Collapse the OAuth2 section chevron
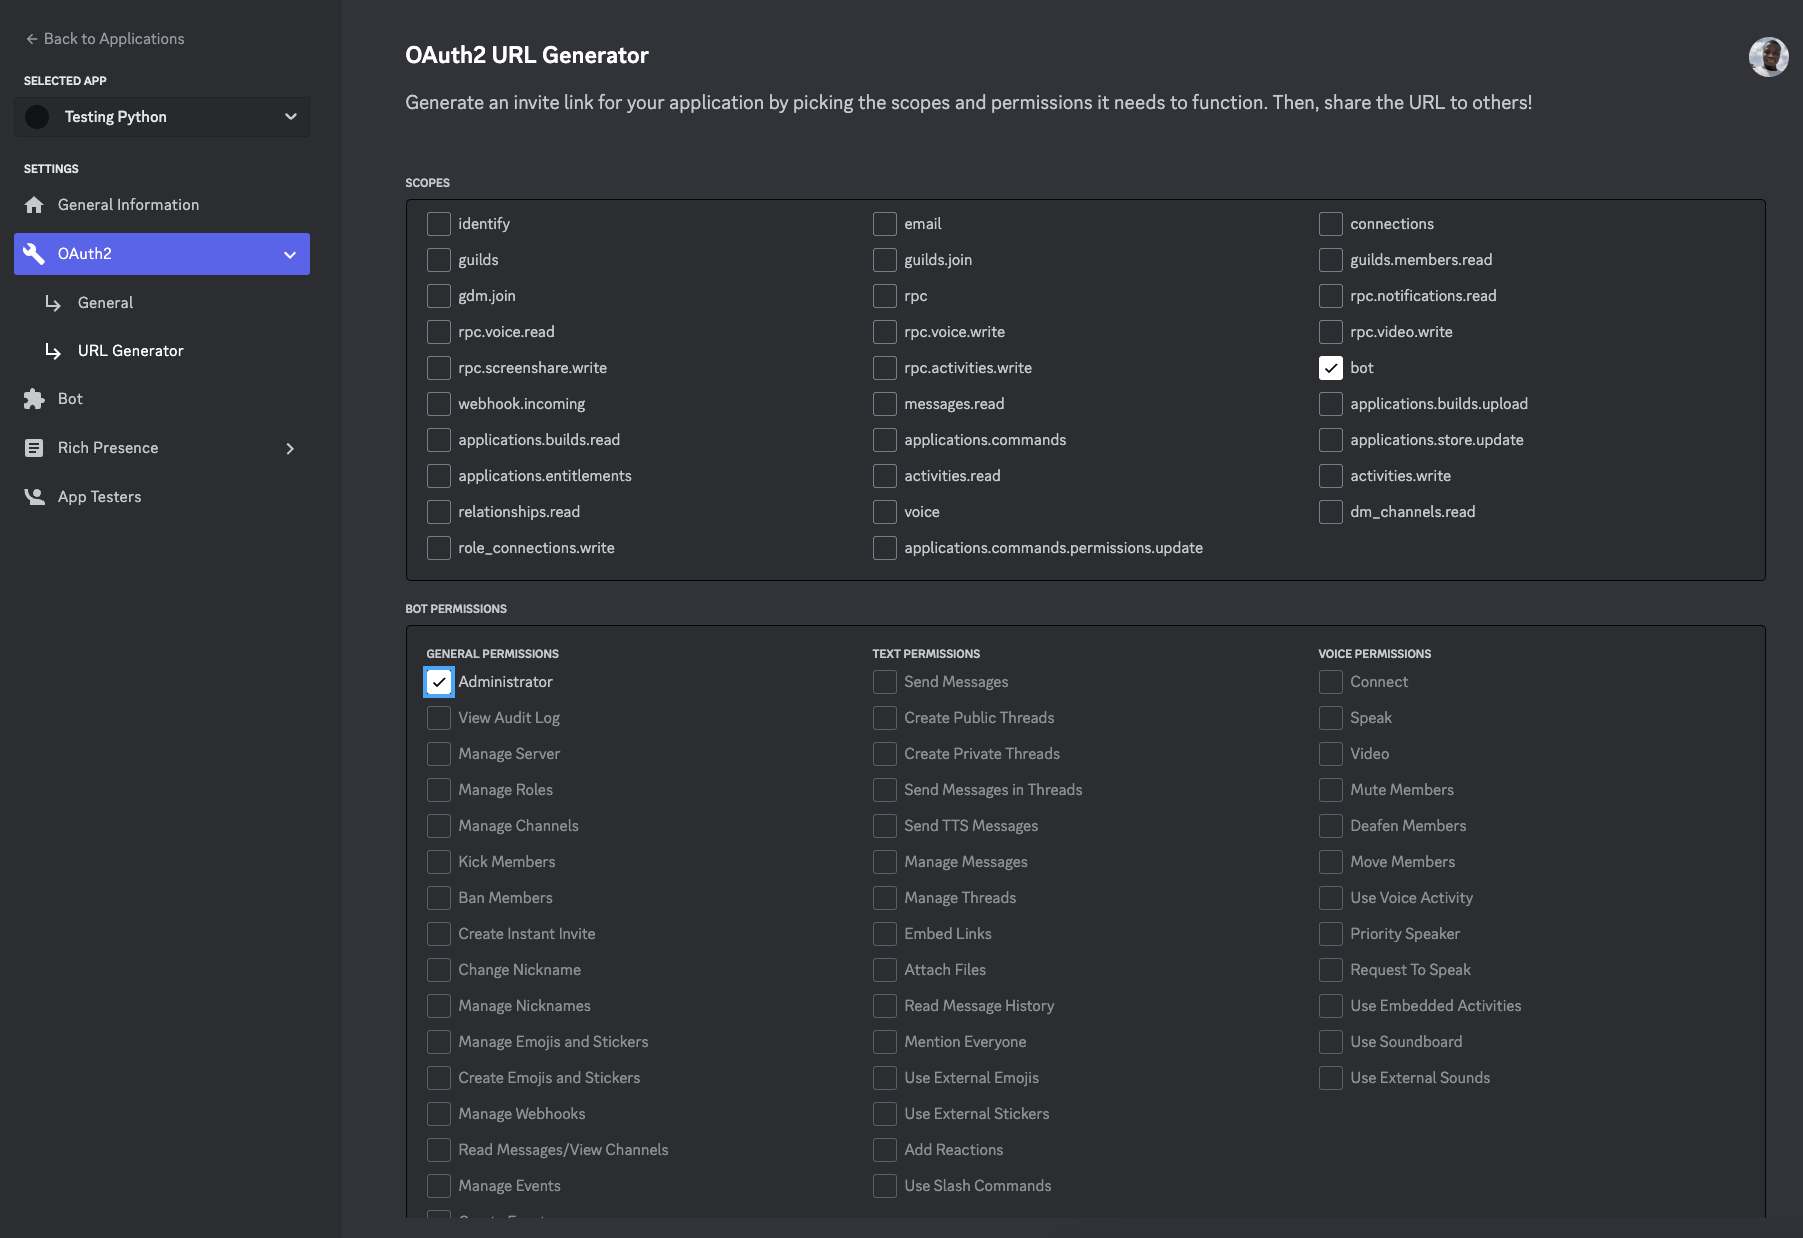The width and height of the screenshot is (1803, 1238). 289,253
